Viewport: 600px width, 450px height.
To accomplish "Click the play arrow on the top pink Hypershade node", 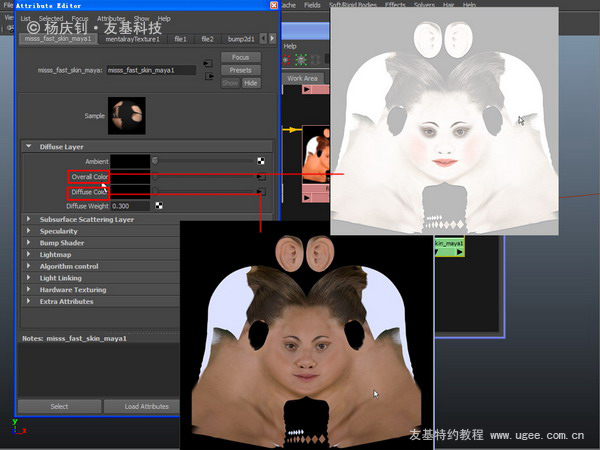I will click(x=307, y=90).
